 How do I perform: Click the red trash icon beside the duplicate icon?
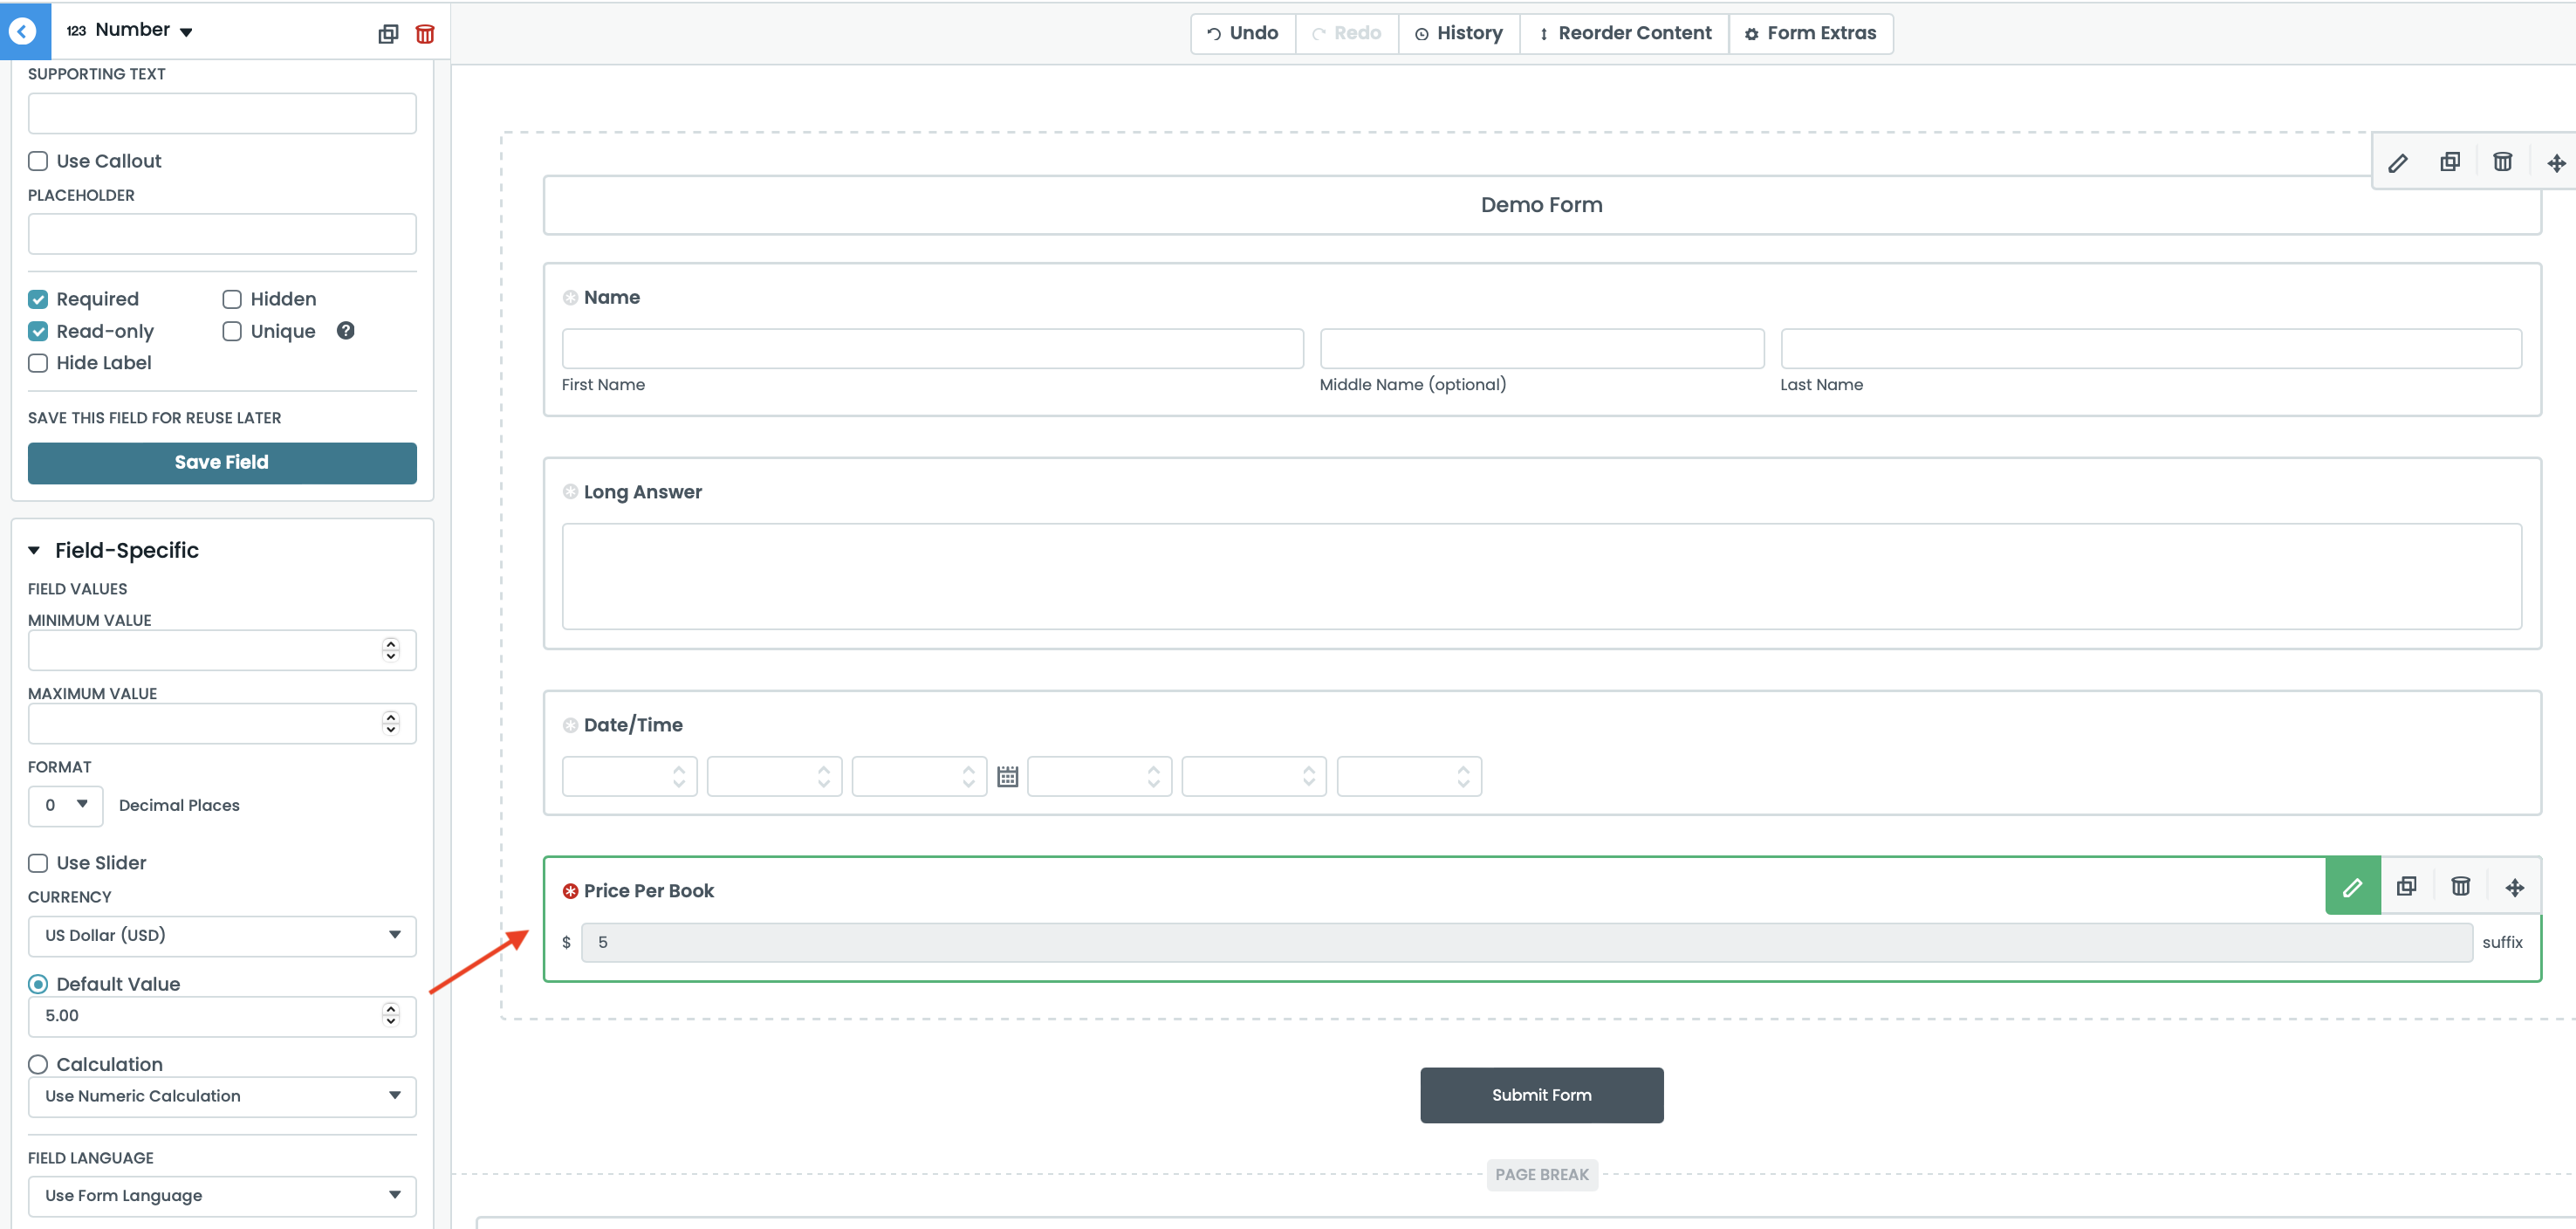coord(425,33)
